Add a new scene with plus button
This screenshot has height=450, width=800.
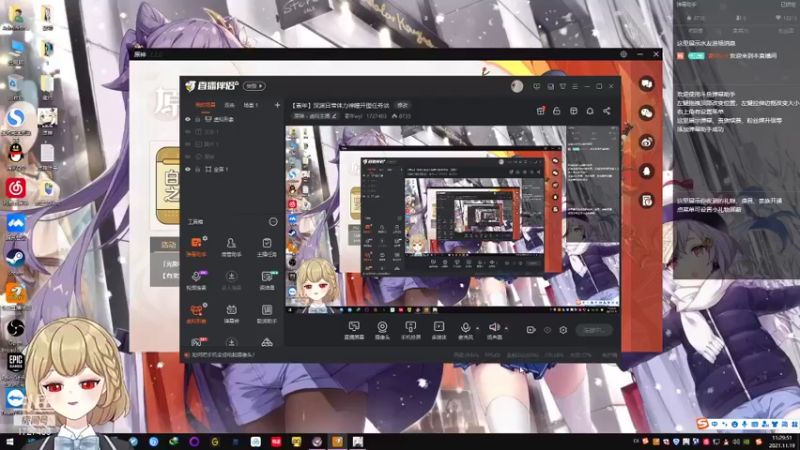point(277,105)
